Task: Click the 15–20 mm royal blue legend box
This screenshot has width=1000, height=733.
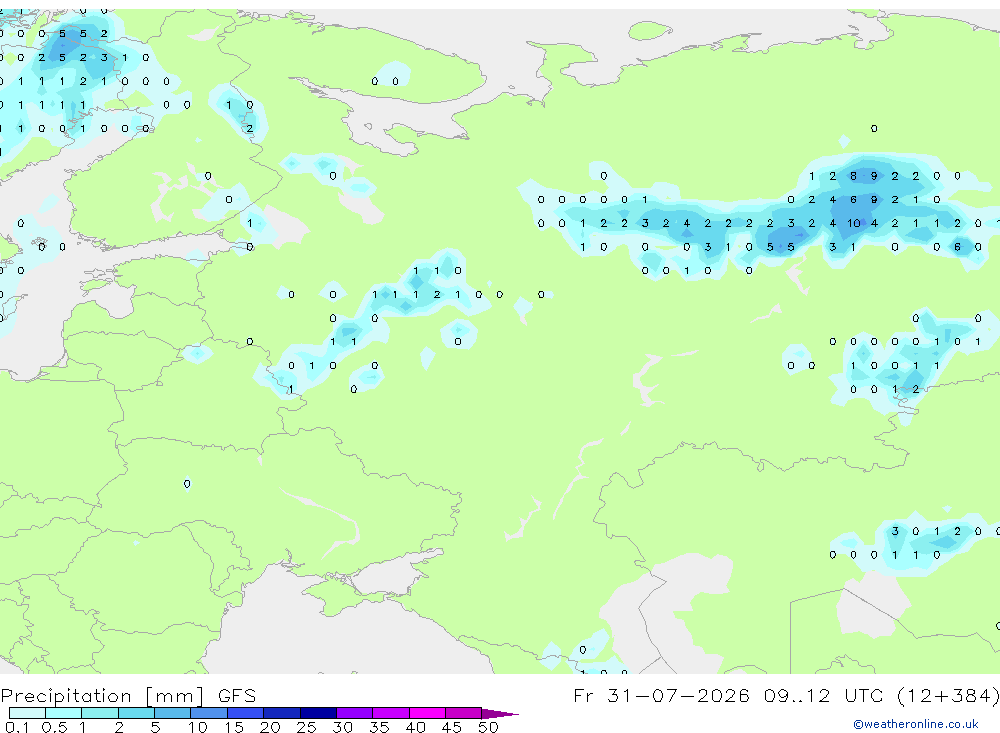Action: (246, 713)
